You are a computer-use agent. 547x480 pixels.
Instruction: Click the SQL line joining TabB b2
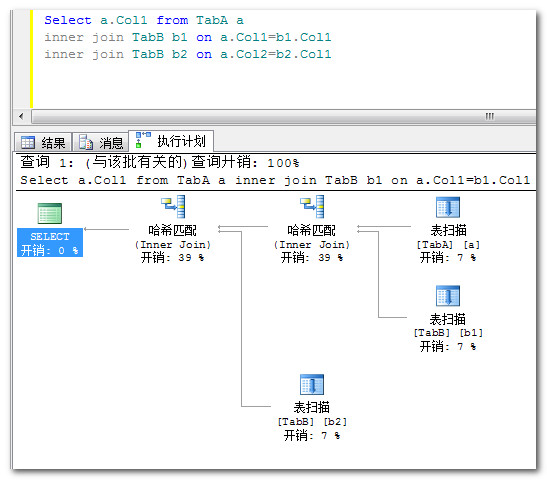pos(188,54)
